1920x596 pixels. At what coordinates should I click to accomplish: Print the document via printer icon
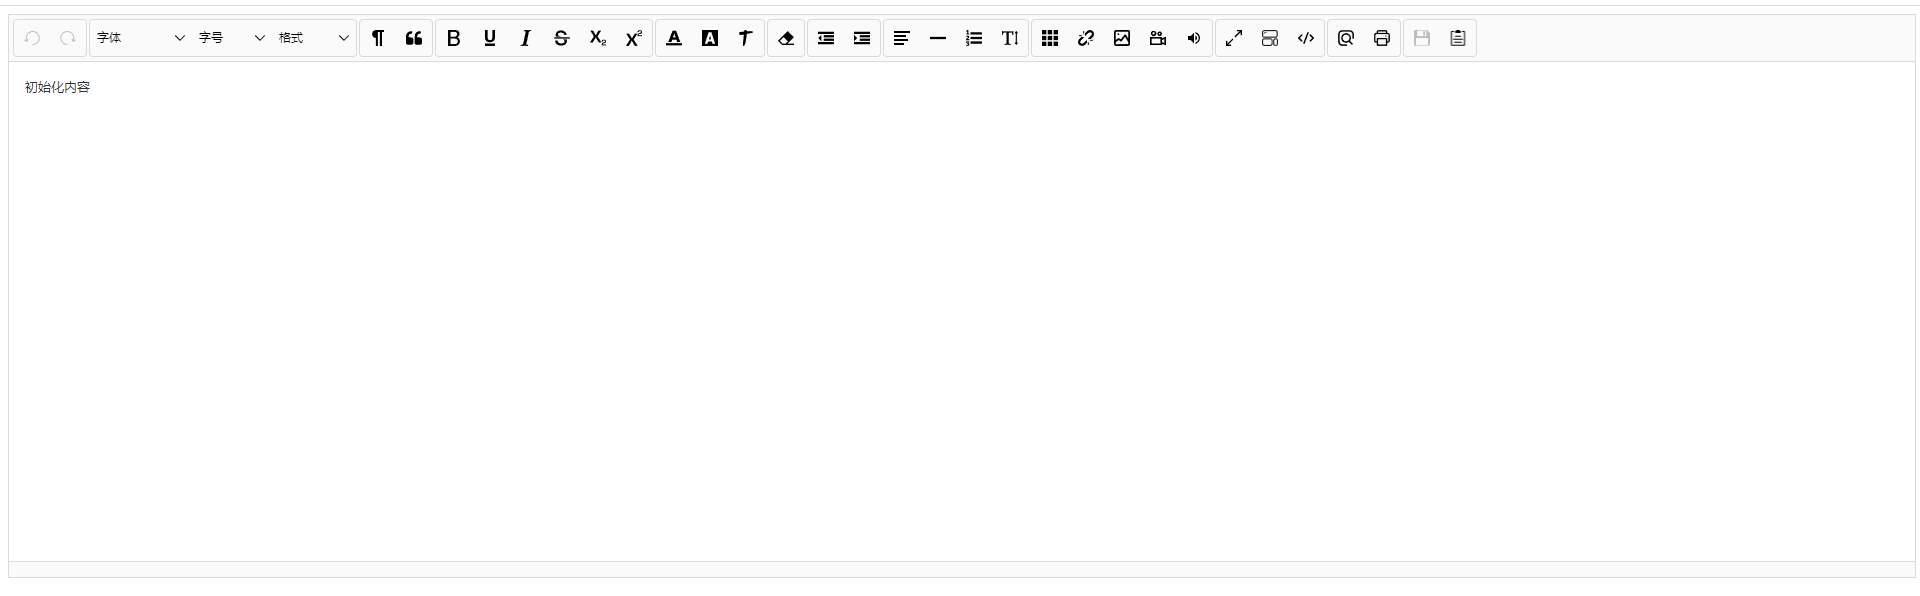tap(1382, 38)
